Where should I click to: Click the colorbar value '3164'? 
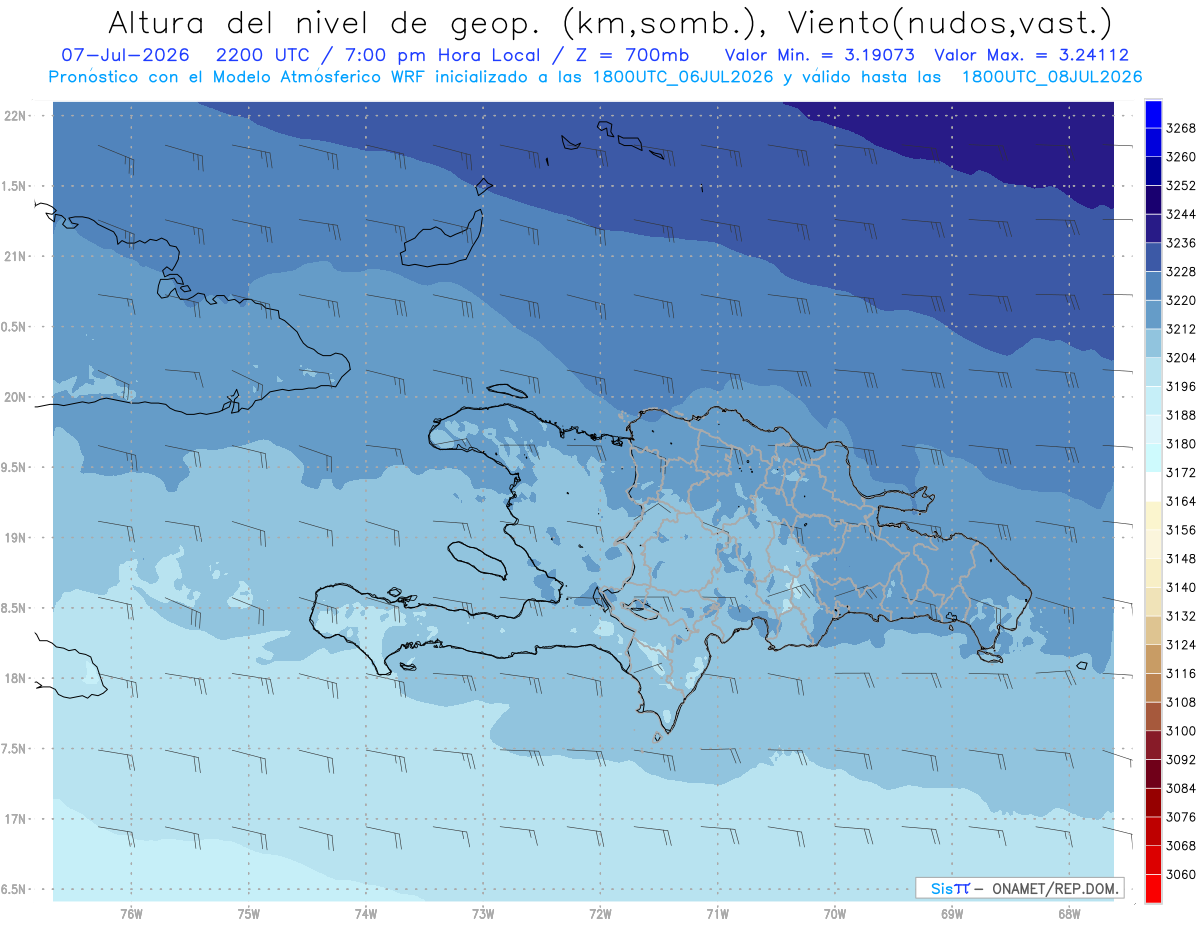pyautogui.click(x=1180, y=501)
